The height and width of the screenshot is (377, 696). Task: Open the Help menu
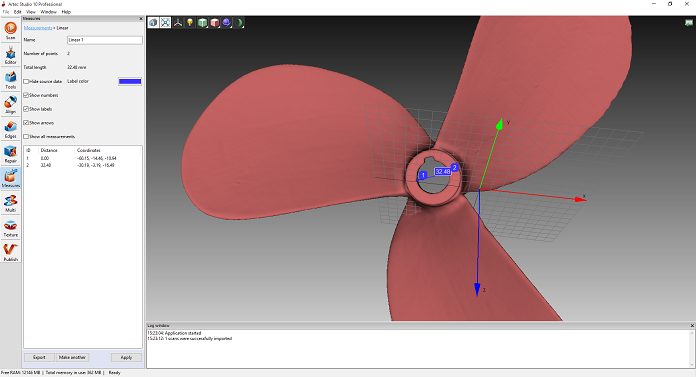pyautogui.click(x=66, y=12)
